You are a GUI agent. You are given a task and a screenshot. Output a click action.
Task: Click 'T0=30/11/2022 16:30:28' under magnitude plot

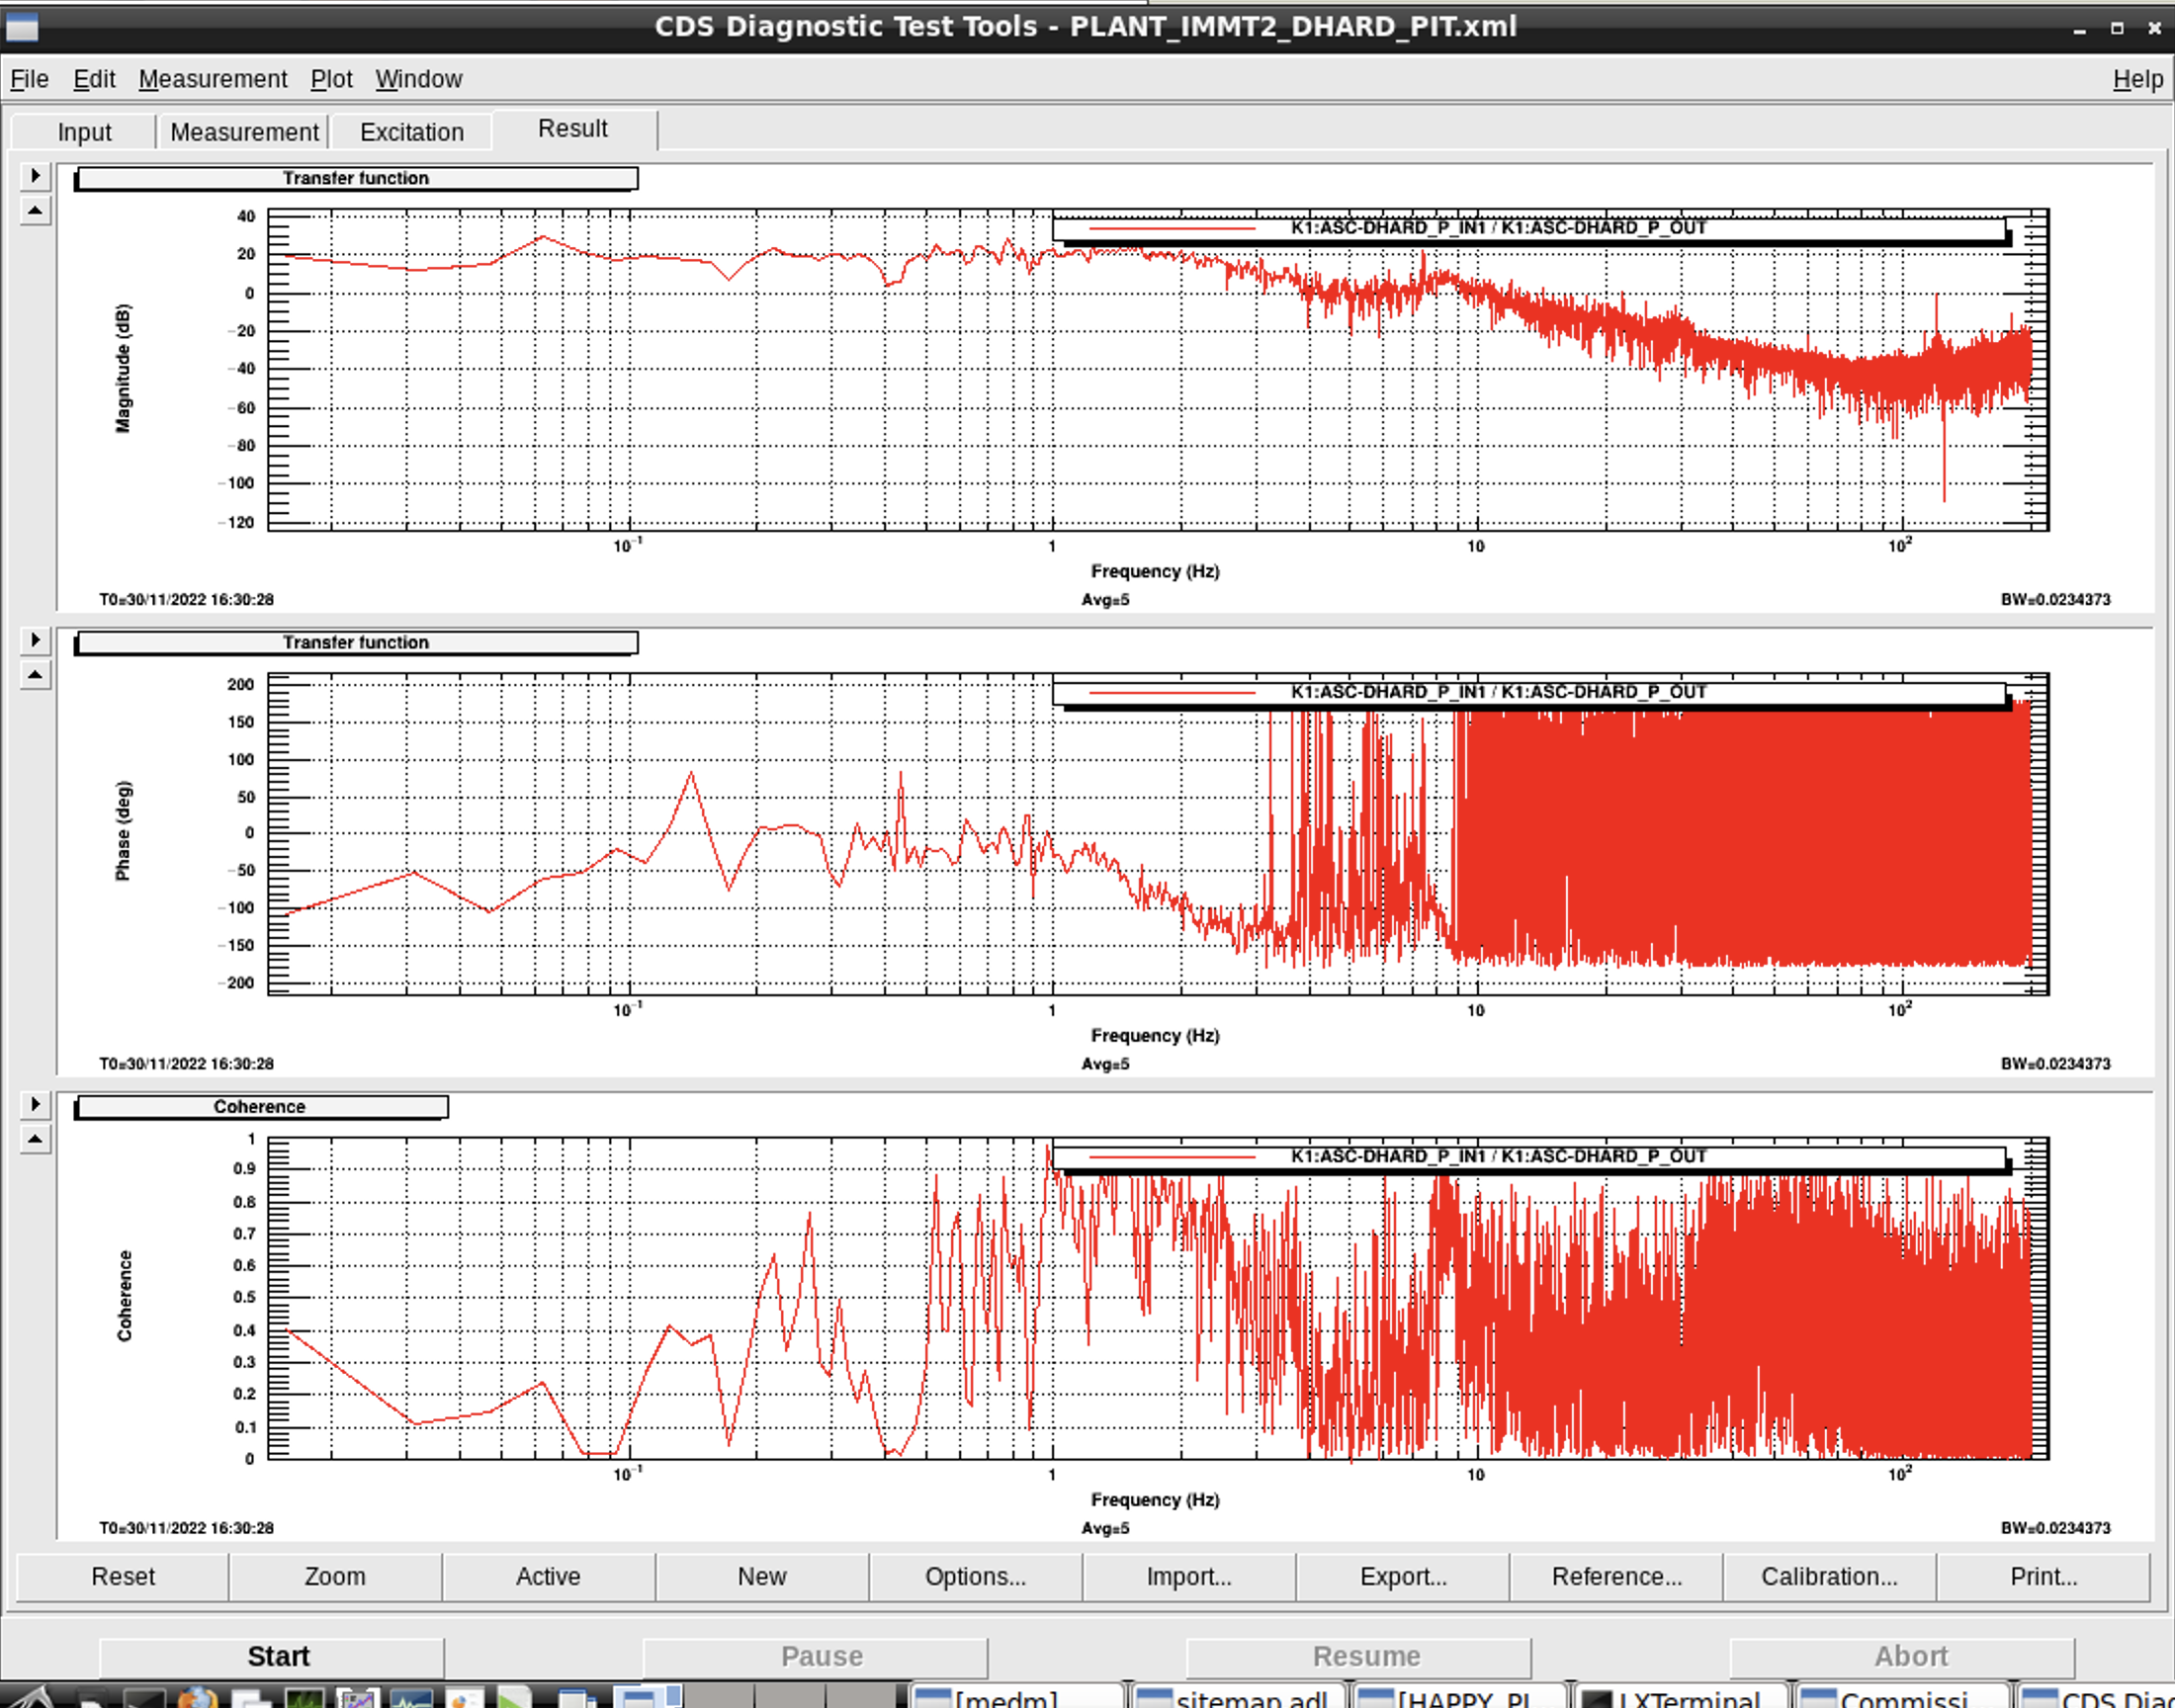point(186,600)
